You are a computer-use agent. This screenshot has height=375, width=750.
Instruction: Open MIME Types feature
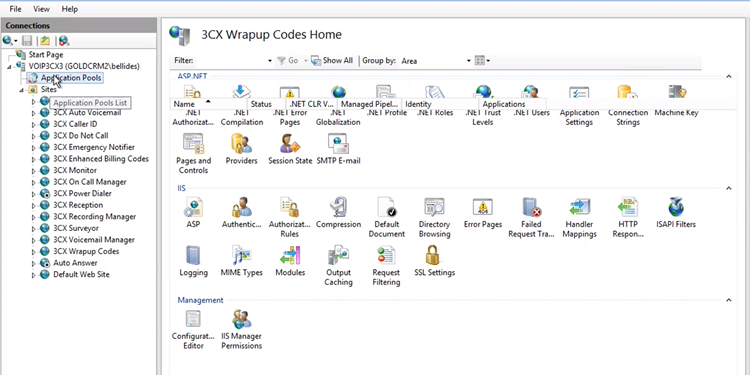click(242, 262)
